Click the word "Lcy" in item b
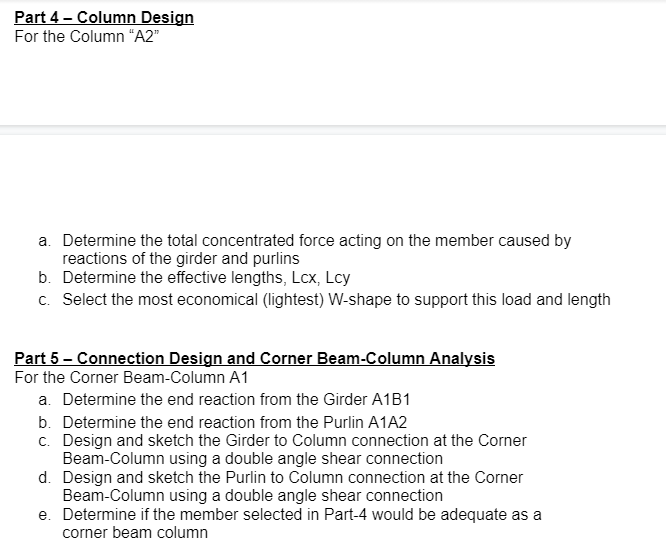 coord(338,278)
